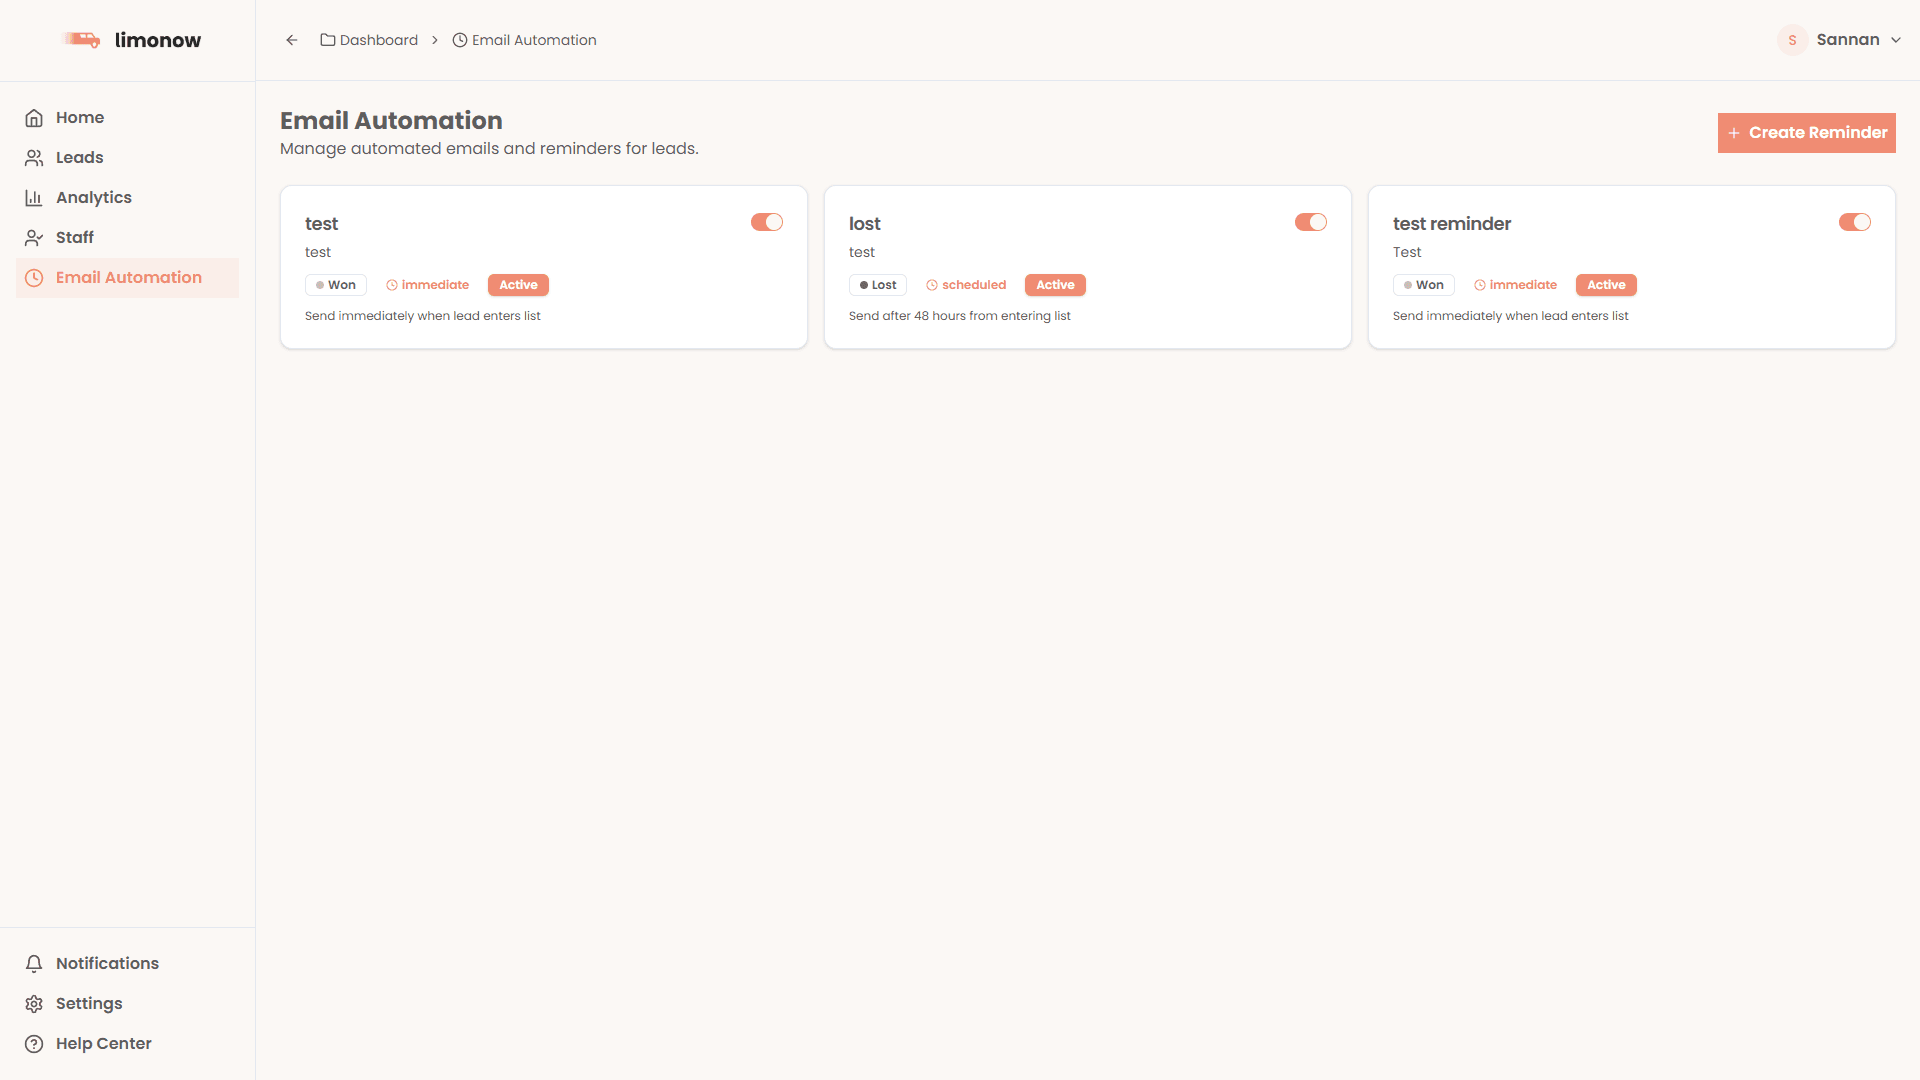Click the Help Center question mark icon
The height and width of the screenshot is (1080, 1920).
point(34,1043)
